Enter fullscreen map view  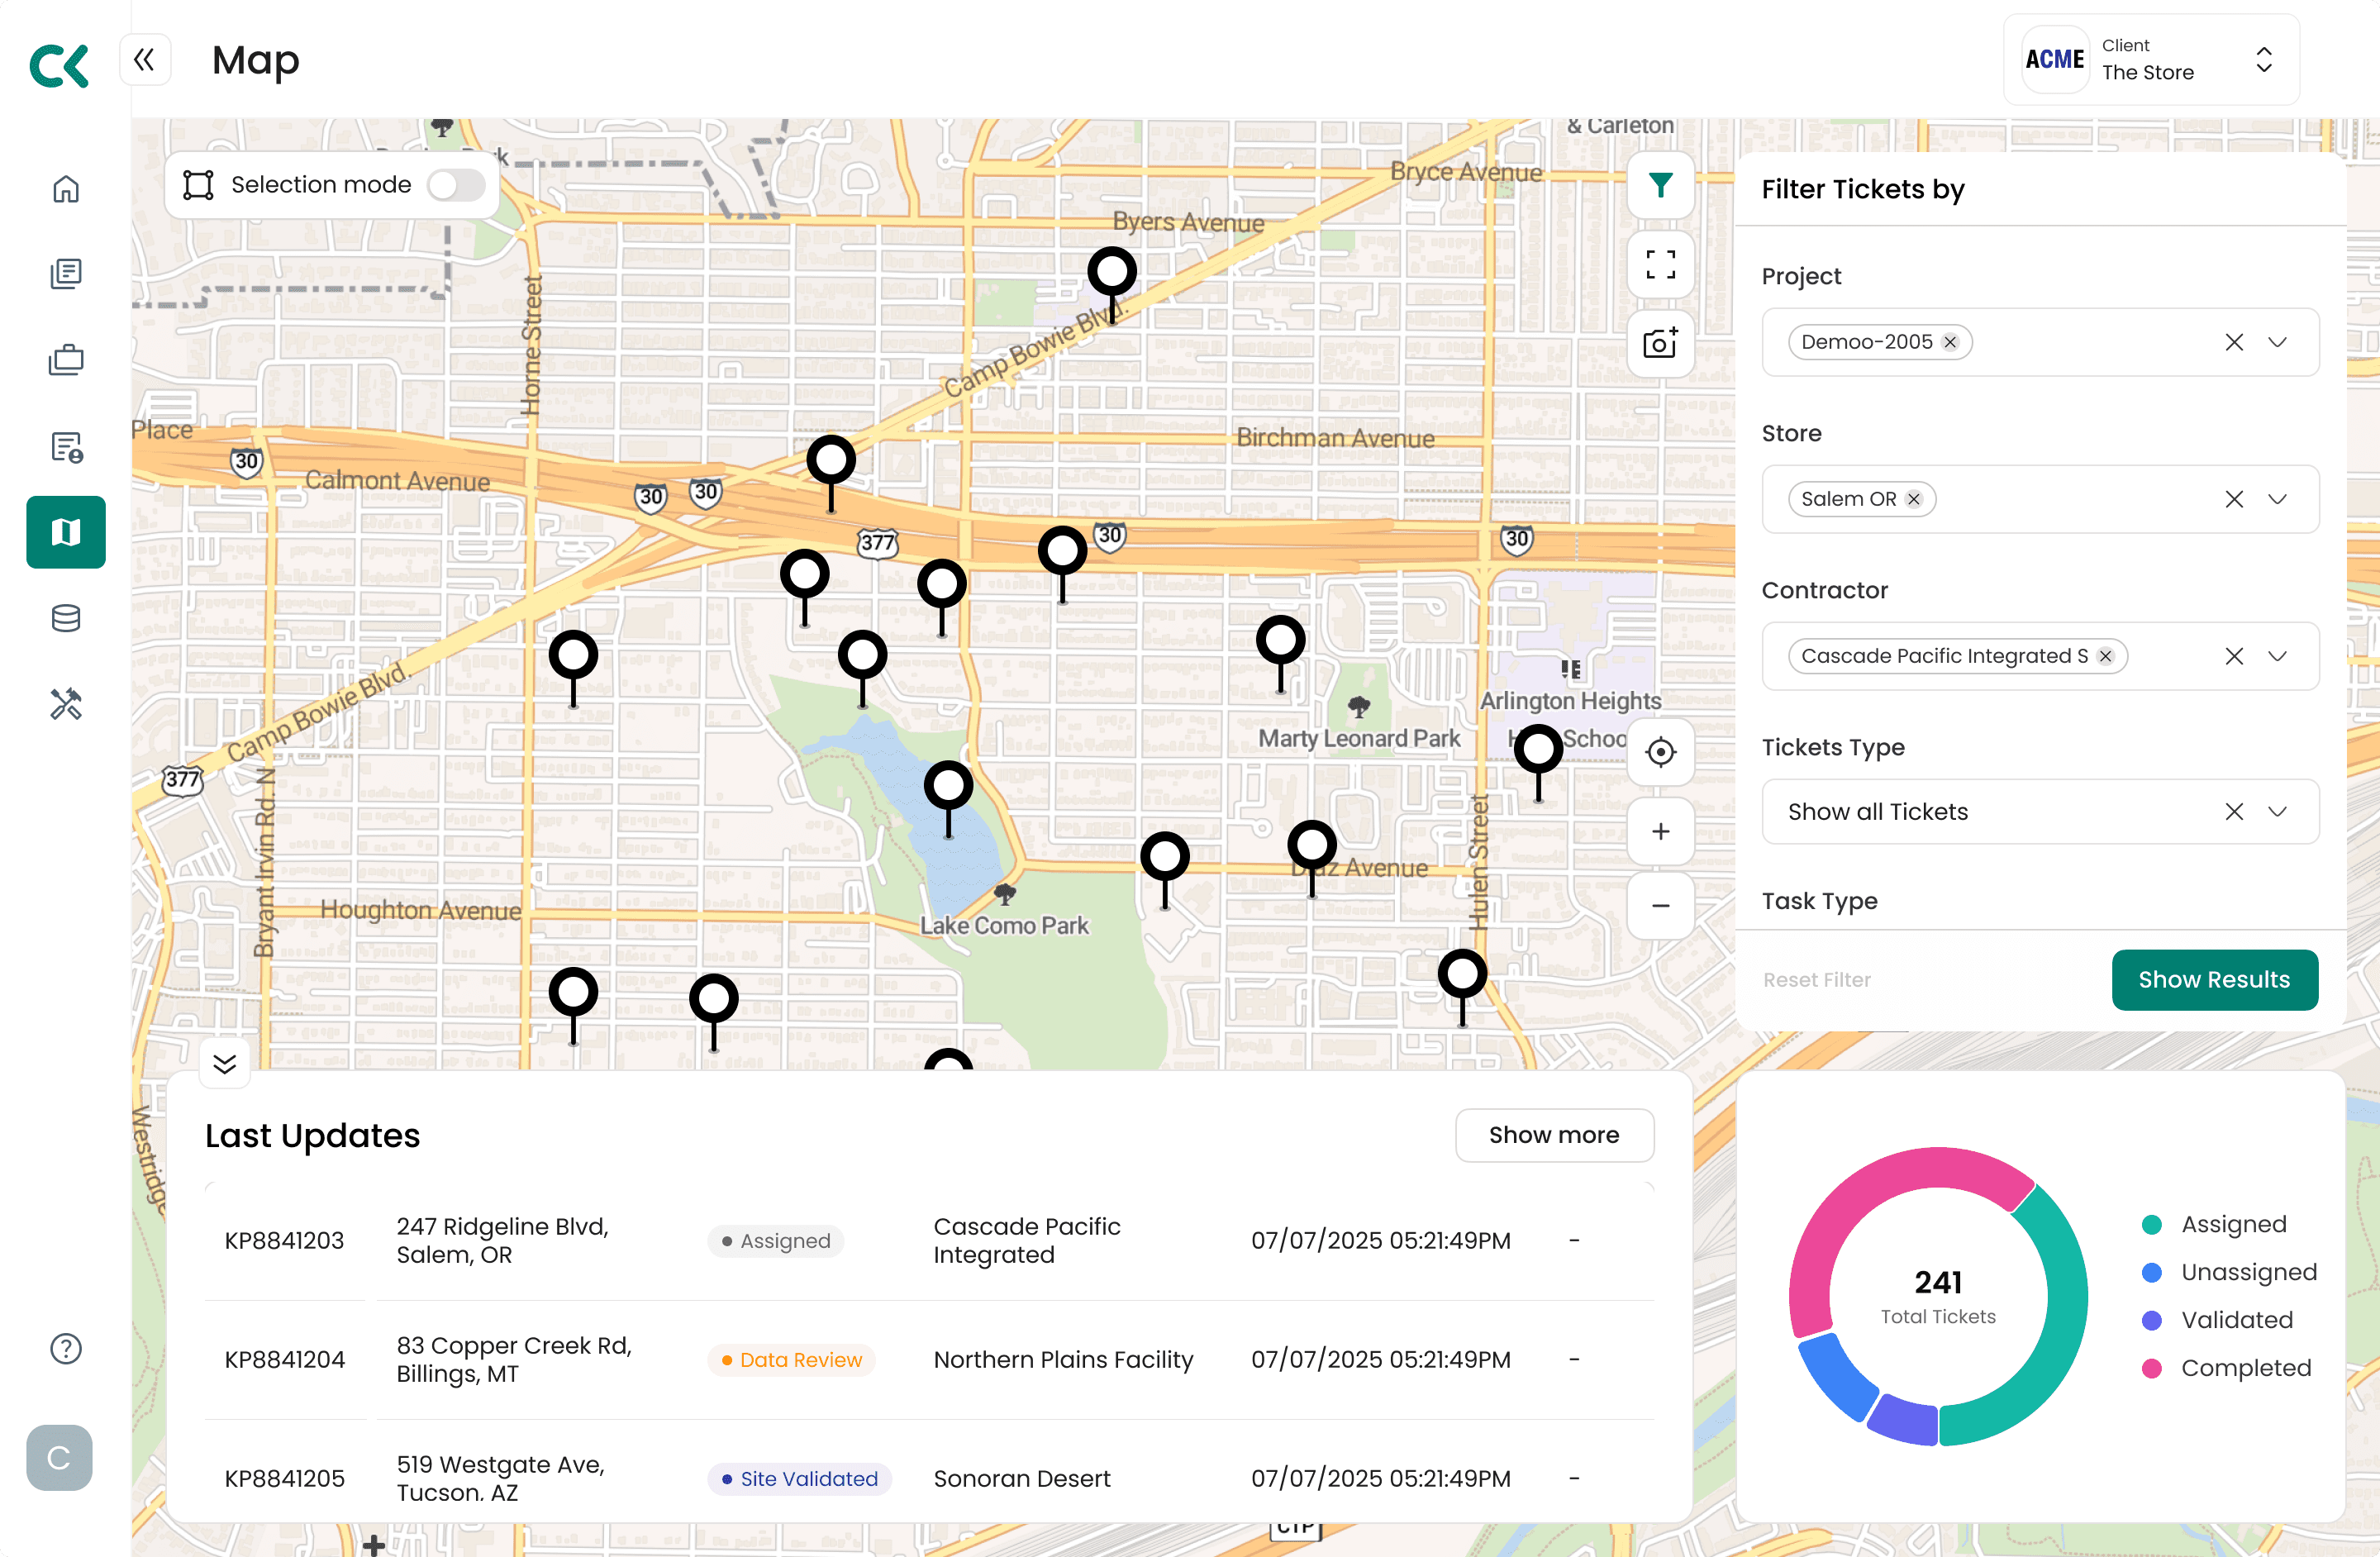tap(1660, 265)
